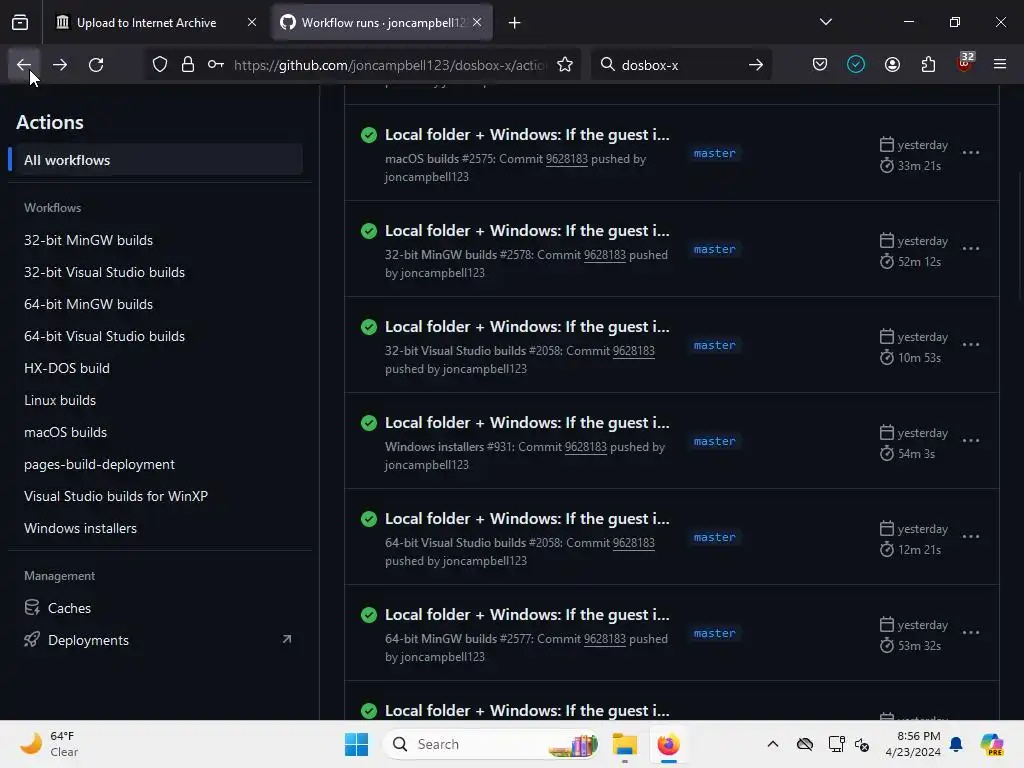Switch to the Upload to Internet Archive tab

click(147, 23)
